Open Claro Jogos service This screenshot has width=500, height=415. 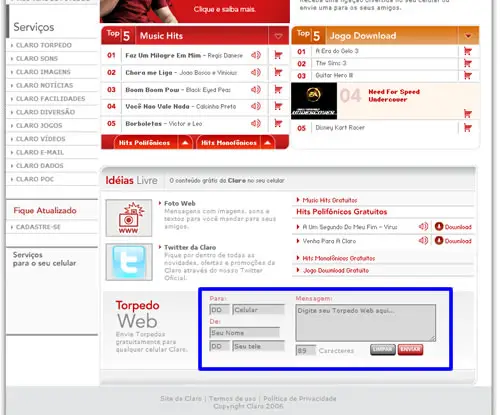point(39,126)
